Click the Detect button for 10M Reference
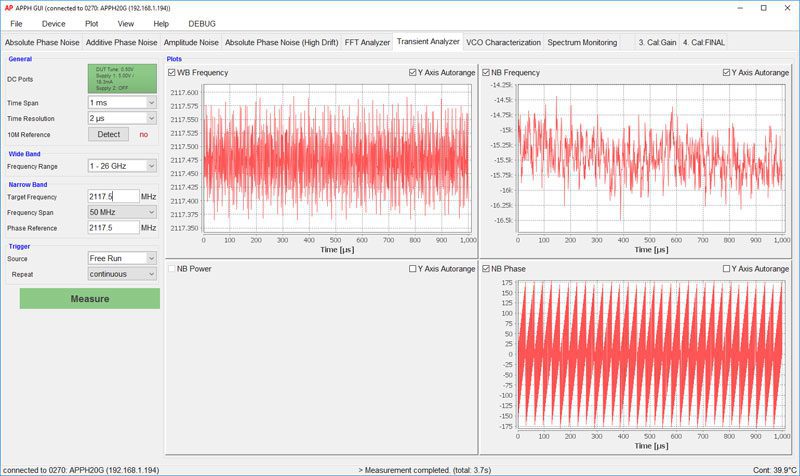The image size is (800, 476). [109, 134]
